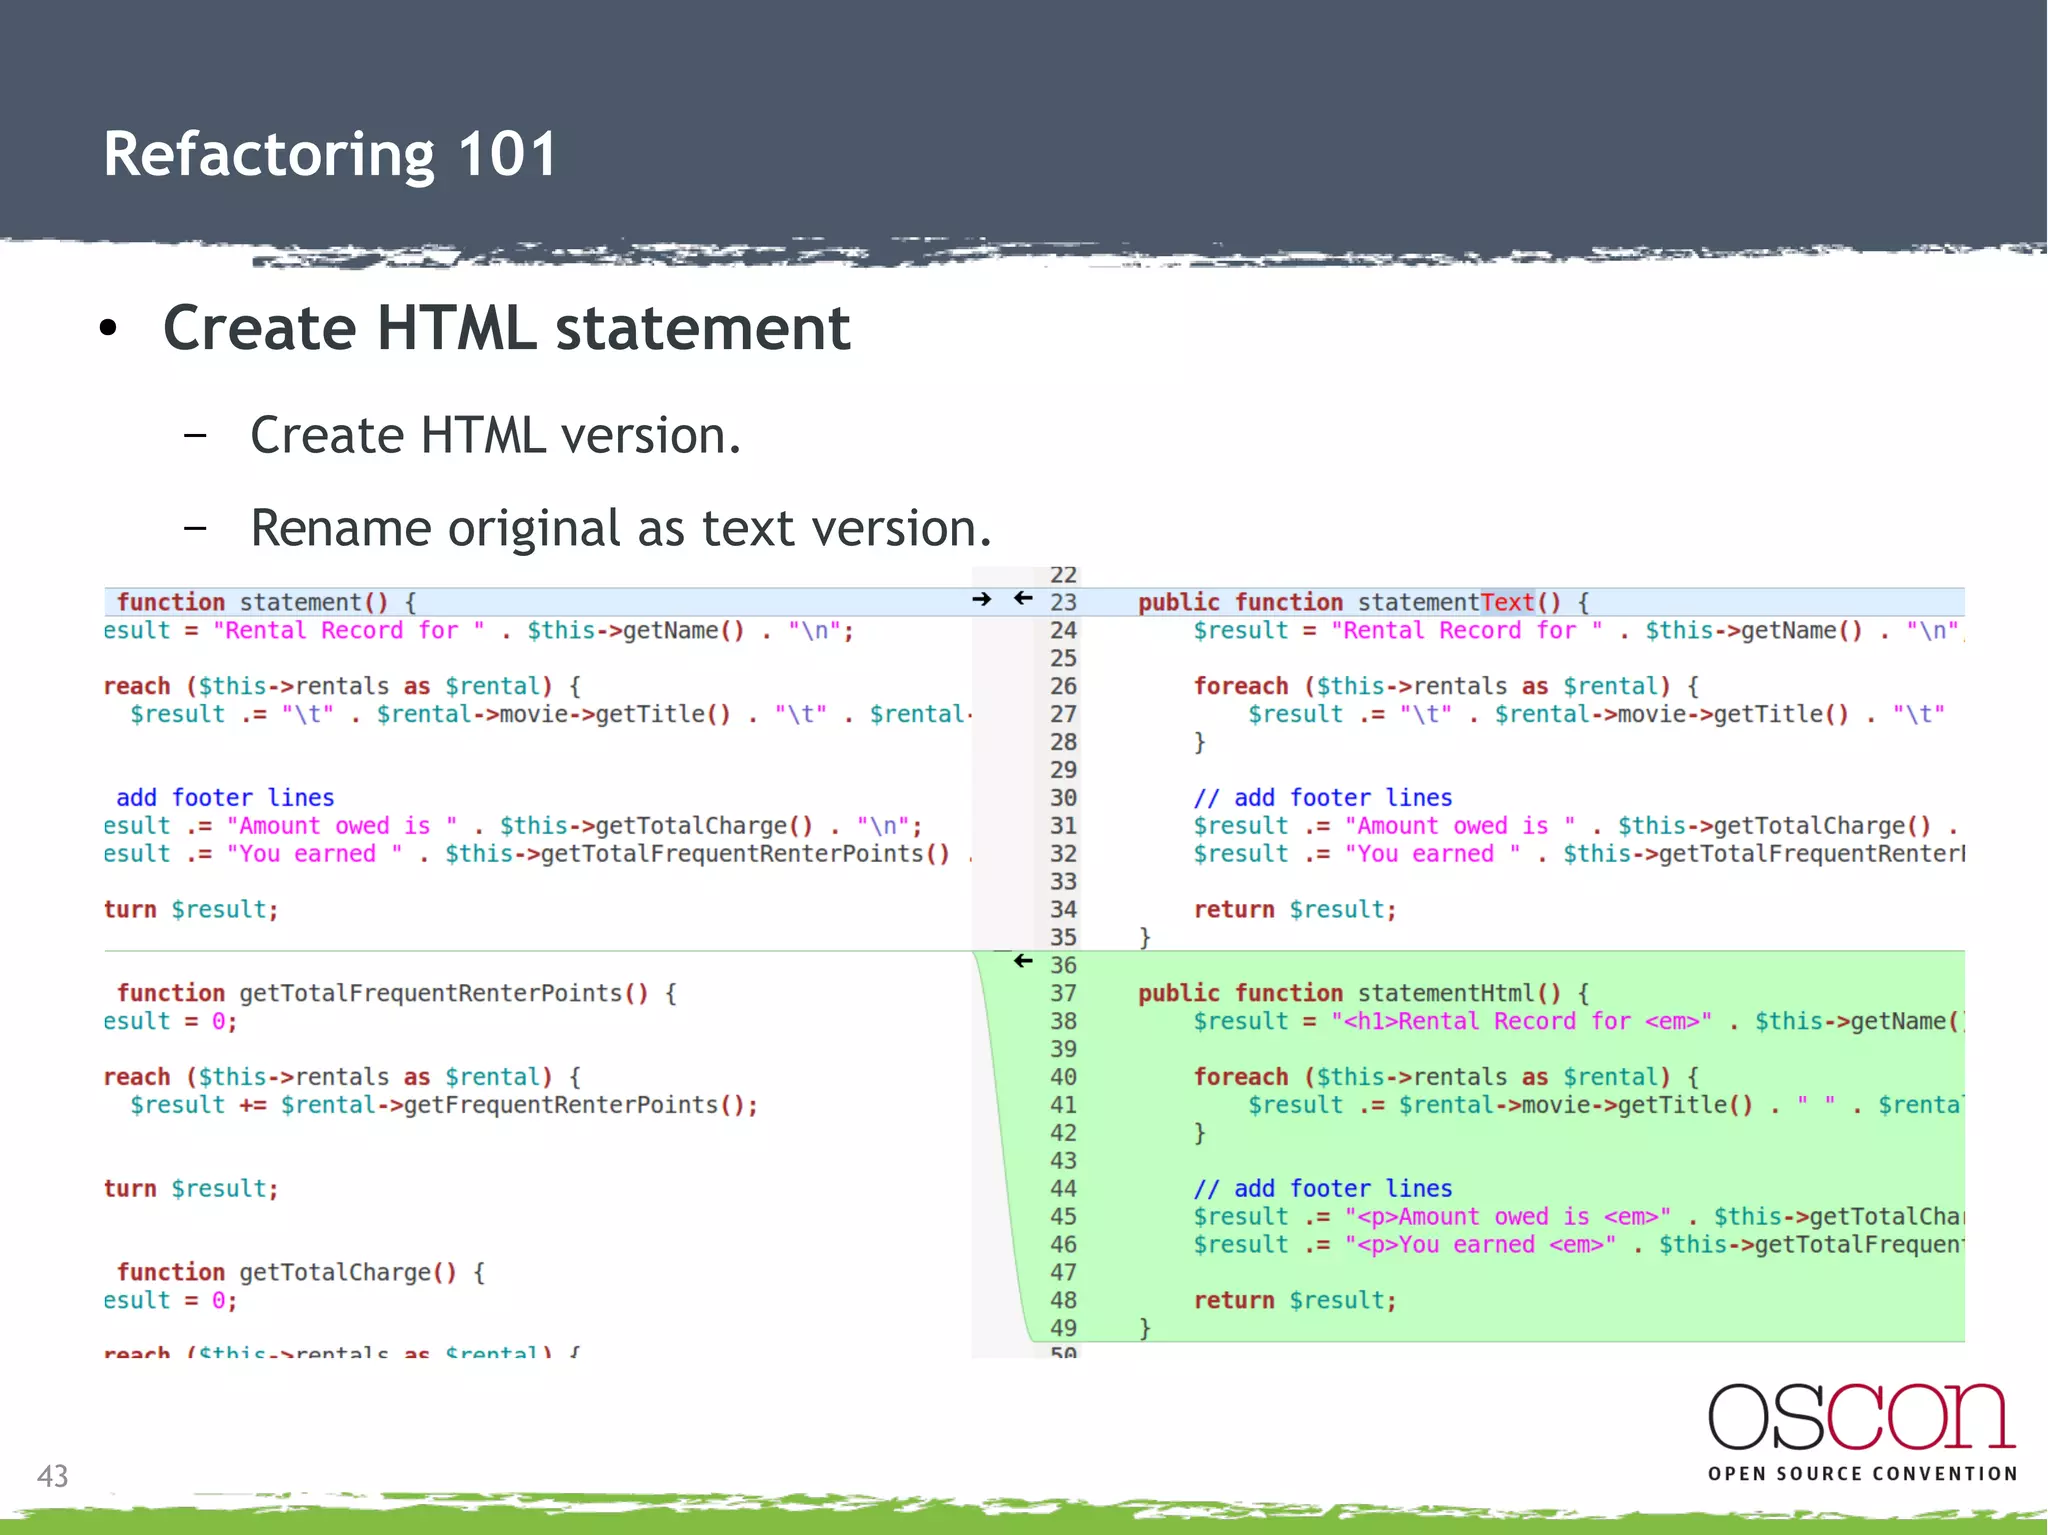This screenshot has height=1535, width=2048.
Task: Click 'OPEN SOURCE CONVENTION' caption
Action: (1862, 1473)
